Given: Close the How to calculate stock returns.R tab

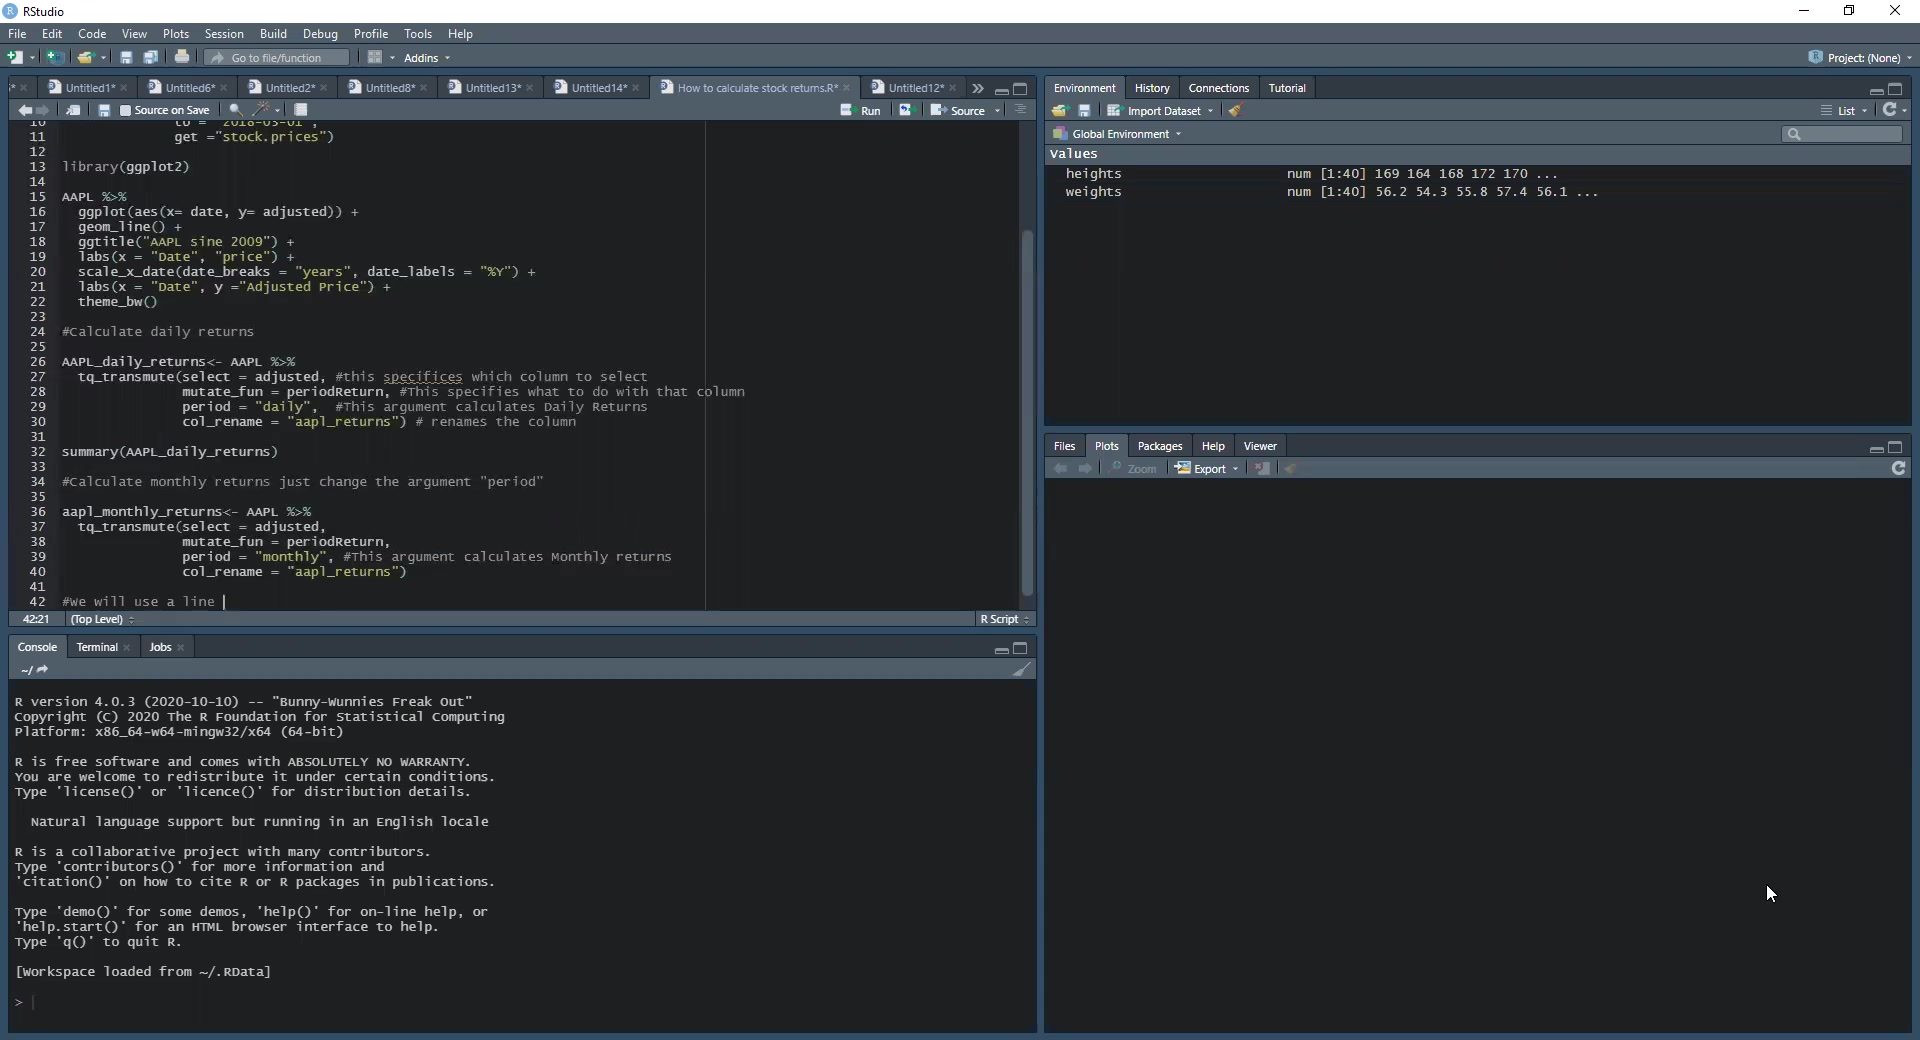Looking at the screenshot, I should pyautogui.click(x=847, y=88).
